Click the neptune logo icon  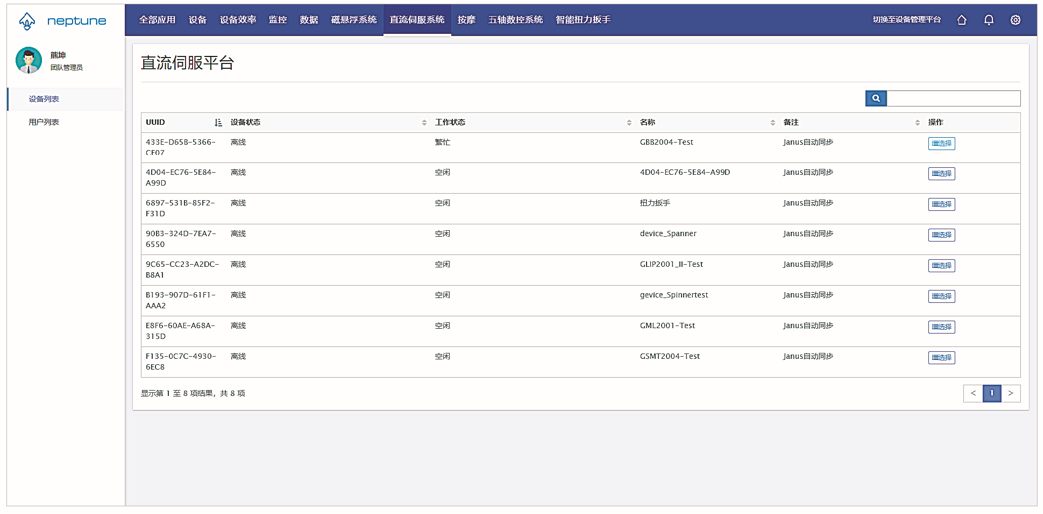click(x=27, y=21)
